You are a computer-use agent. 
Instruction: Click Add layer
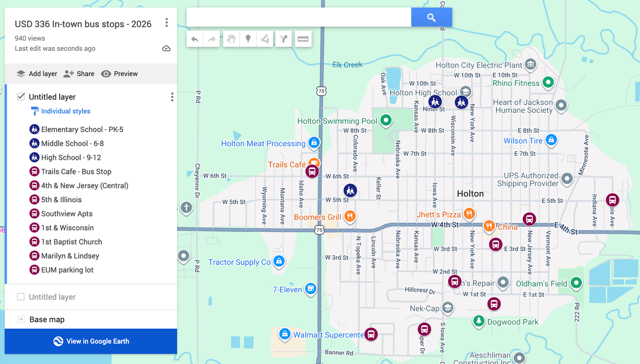(37, 74)
